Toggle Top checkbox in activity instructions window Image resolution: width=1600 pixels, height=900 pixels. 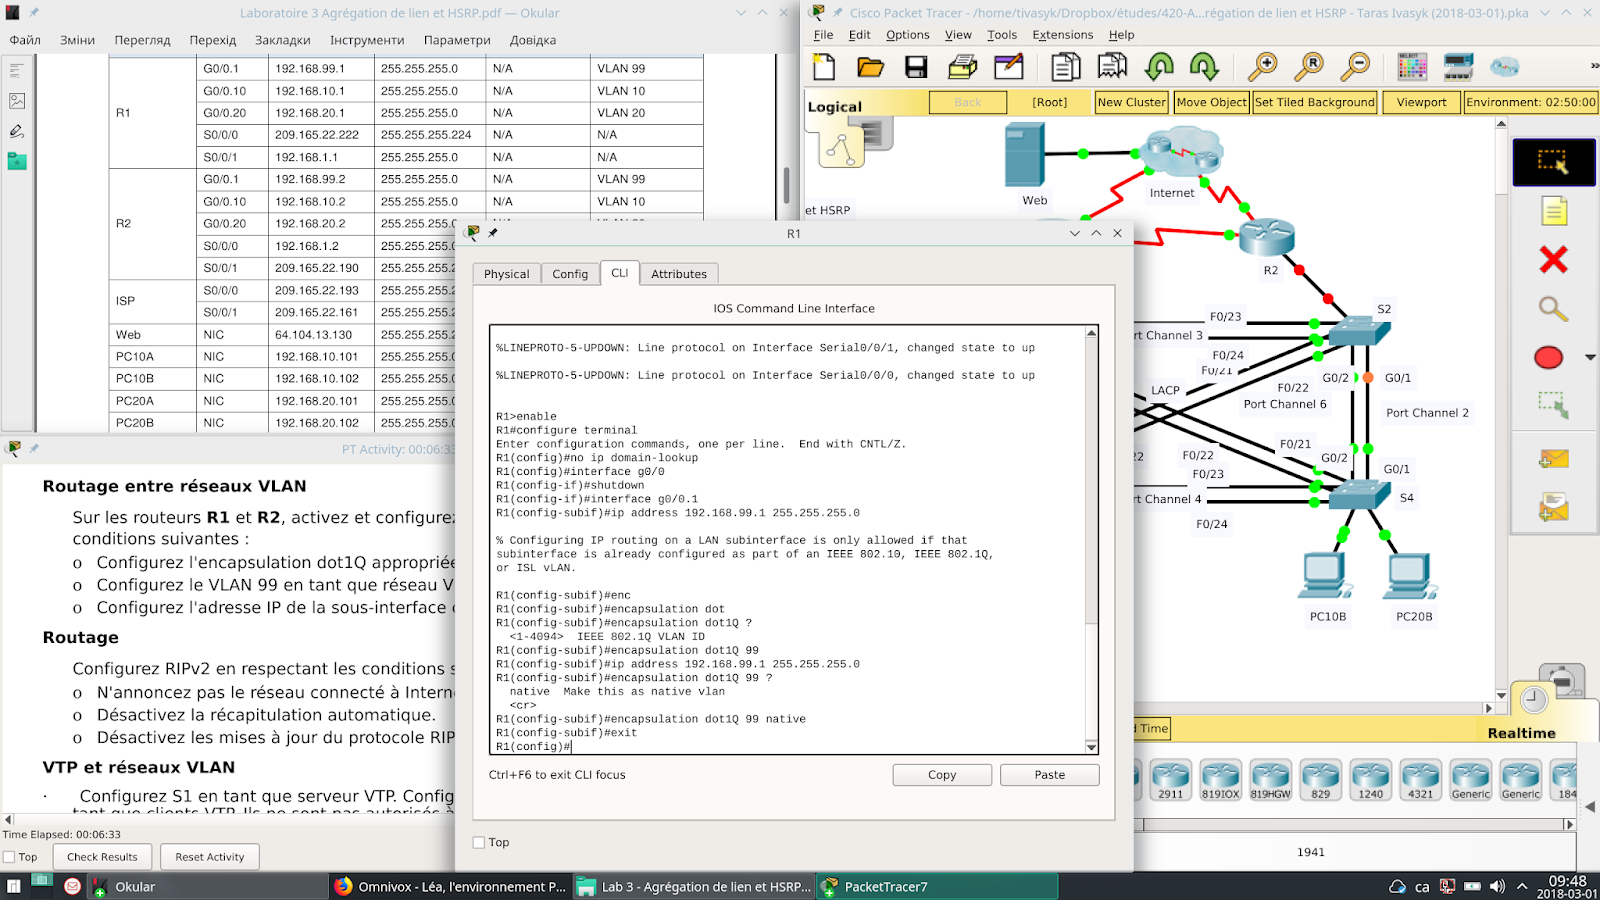click(x=9, y=857)
